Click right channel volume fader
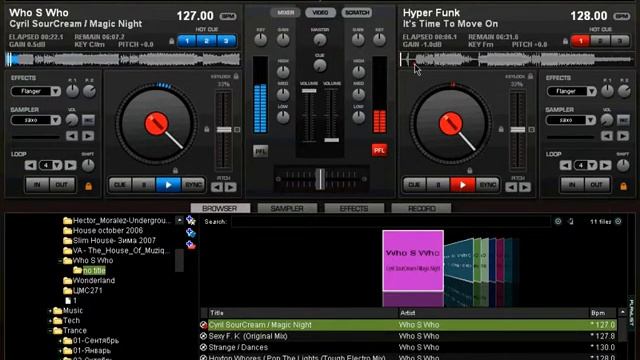This screenshot has height=360, width=640. click(331, 140)
